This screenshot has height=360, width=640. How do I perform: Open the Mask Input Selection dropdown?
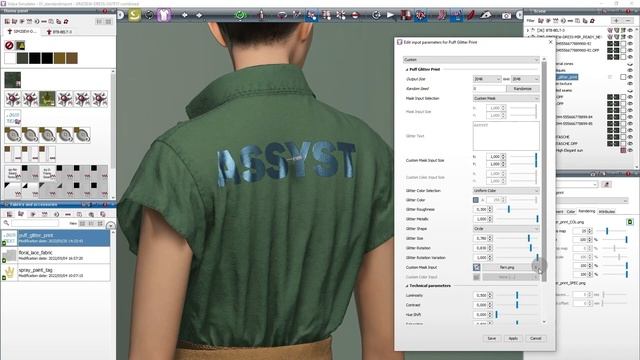[506, 98]
